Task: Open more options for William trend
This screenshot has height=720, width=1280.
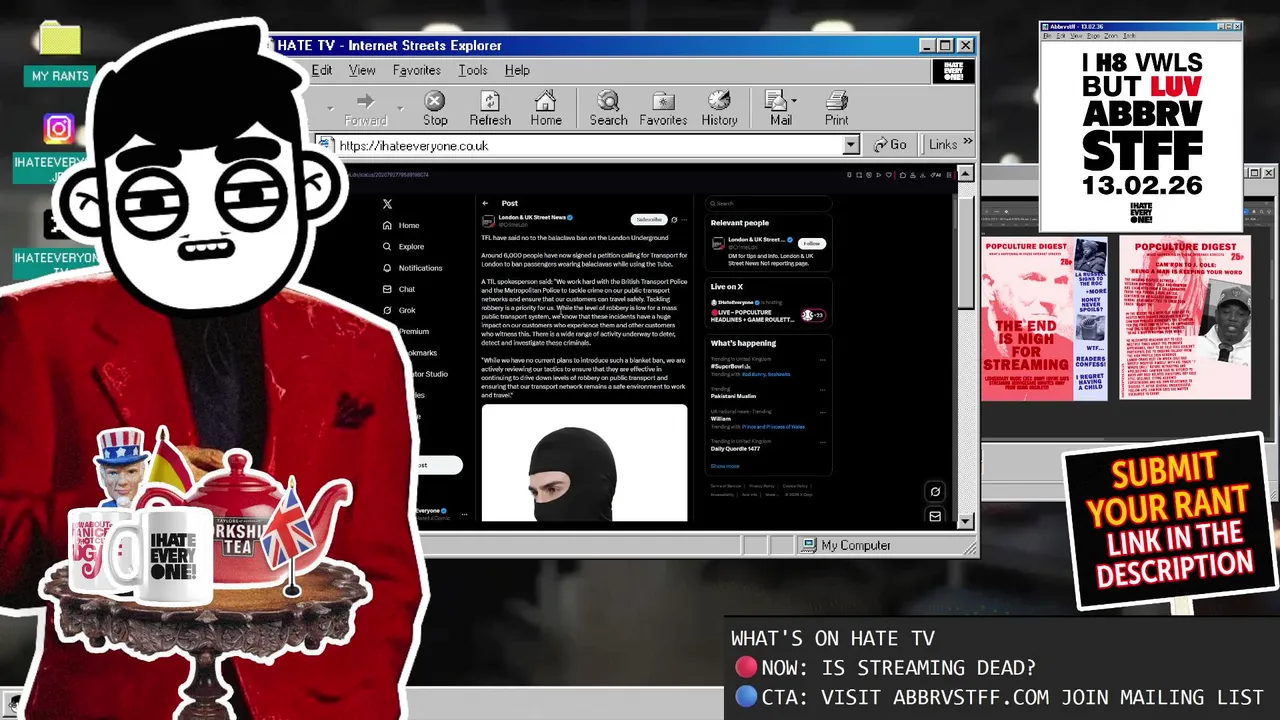Action: [823, 411]
